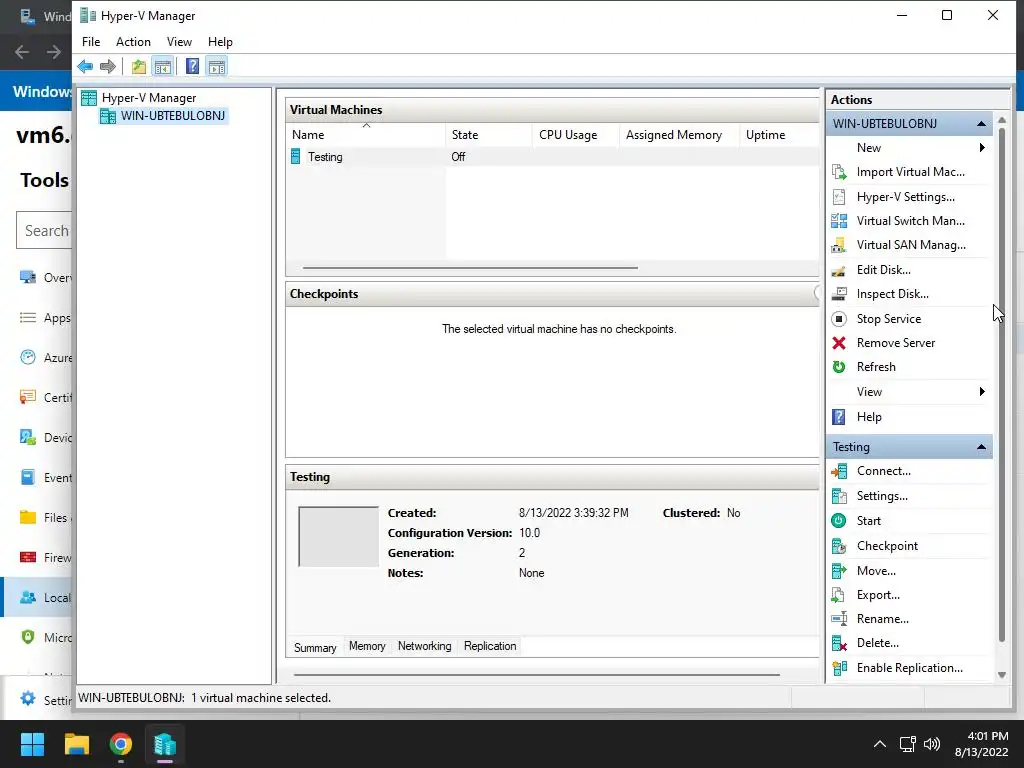Click the Testing VM preview thumbnail
The image size is (1024, 768).
coord(338,536)
